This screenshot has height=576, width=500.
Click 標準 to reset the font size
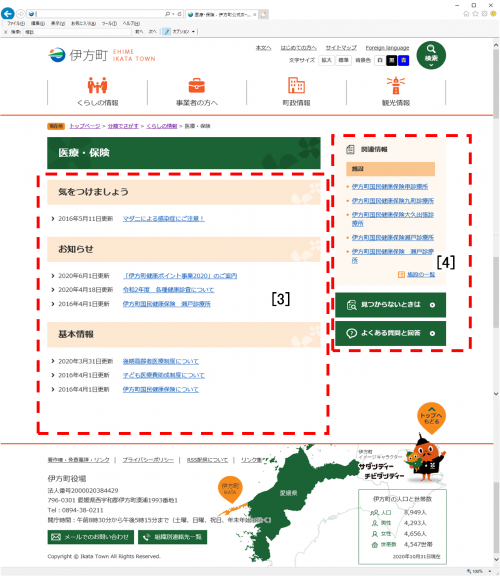coord(343,60)
